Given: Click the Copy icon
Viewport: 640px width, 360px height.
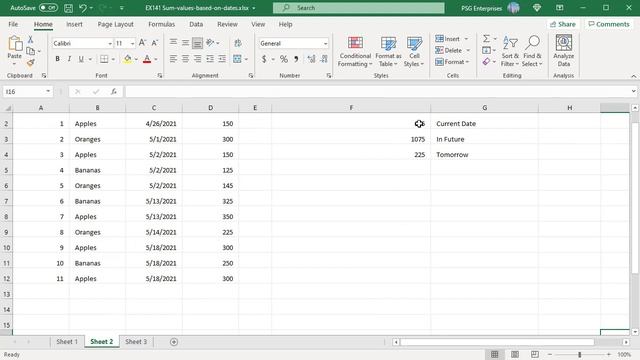Looking at the screenshot, I should click(31, 51).
